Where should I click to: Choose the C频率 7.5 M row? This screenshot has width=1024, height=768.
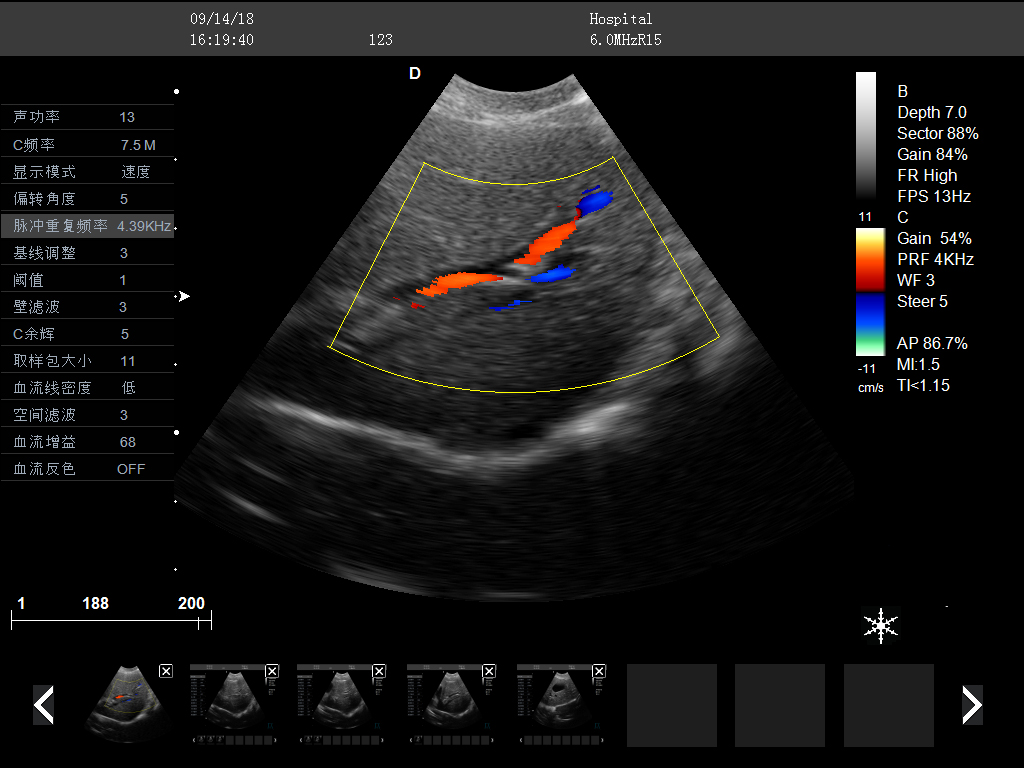coord(87,145)
